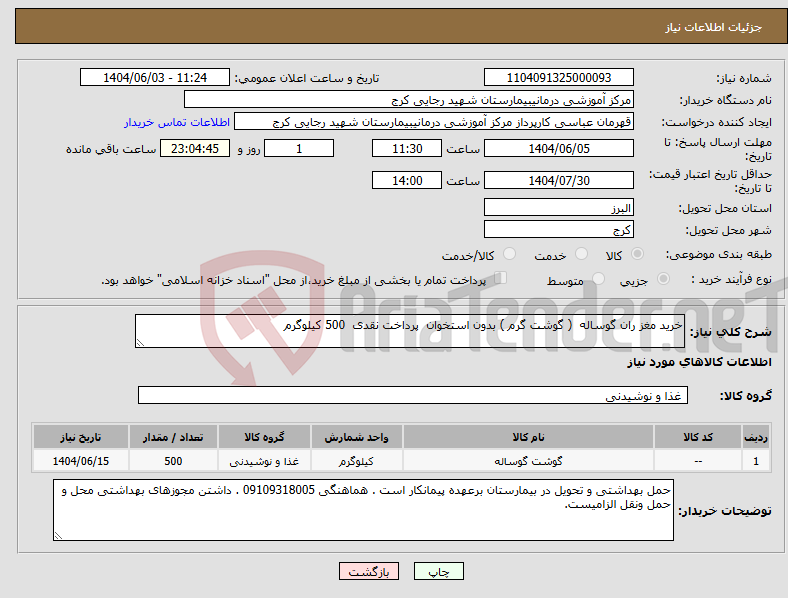788x598 pixels.
Task: Click the buyer organization name field
Action: (x=409, y=99)
